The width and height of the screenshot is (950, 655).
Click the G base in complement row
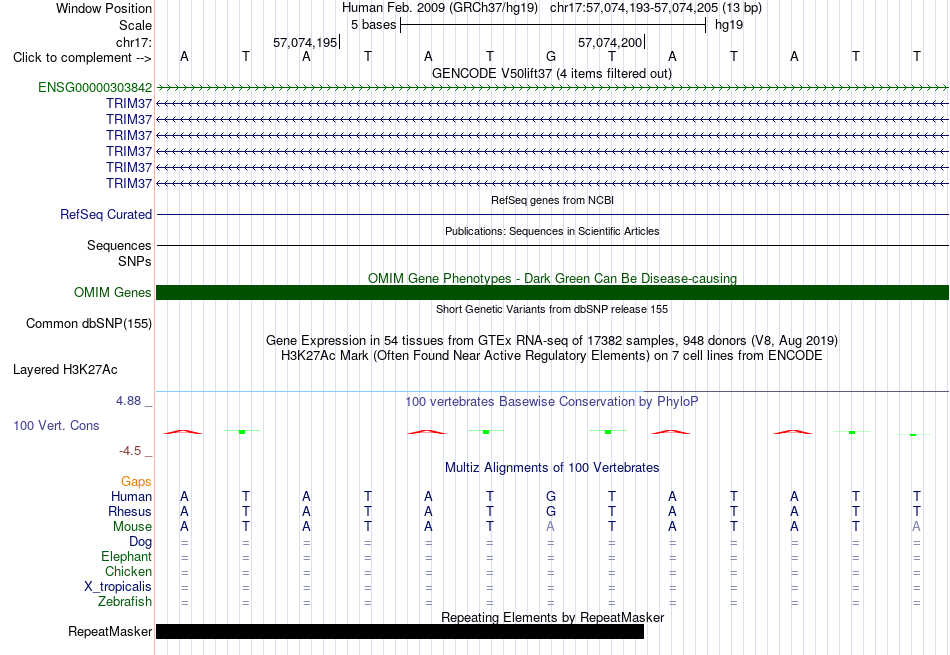(x=551, y=56)
